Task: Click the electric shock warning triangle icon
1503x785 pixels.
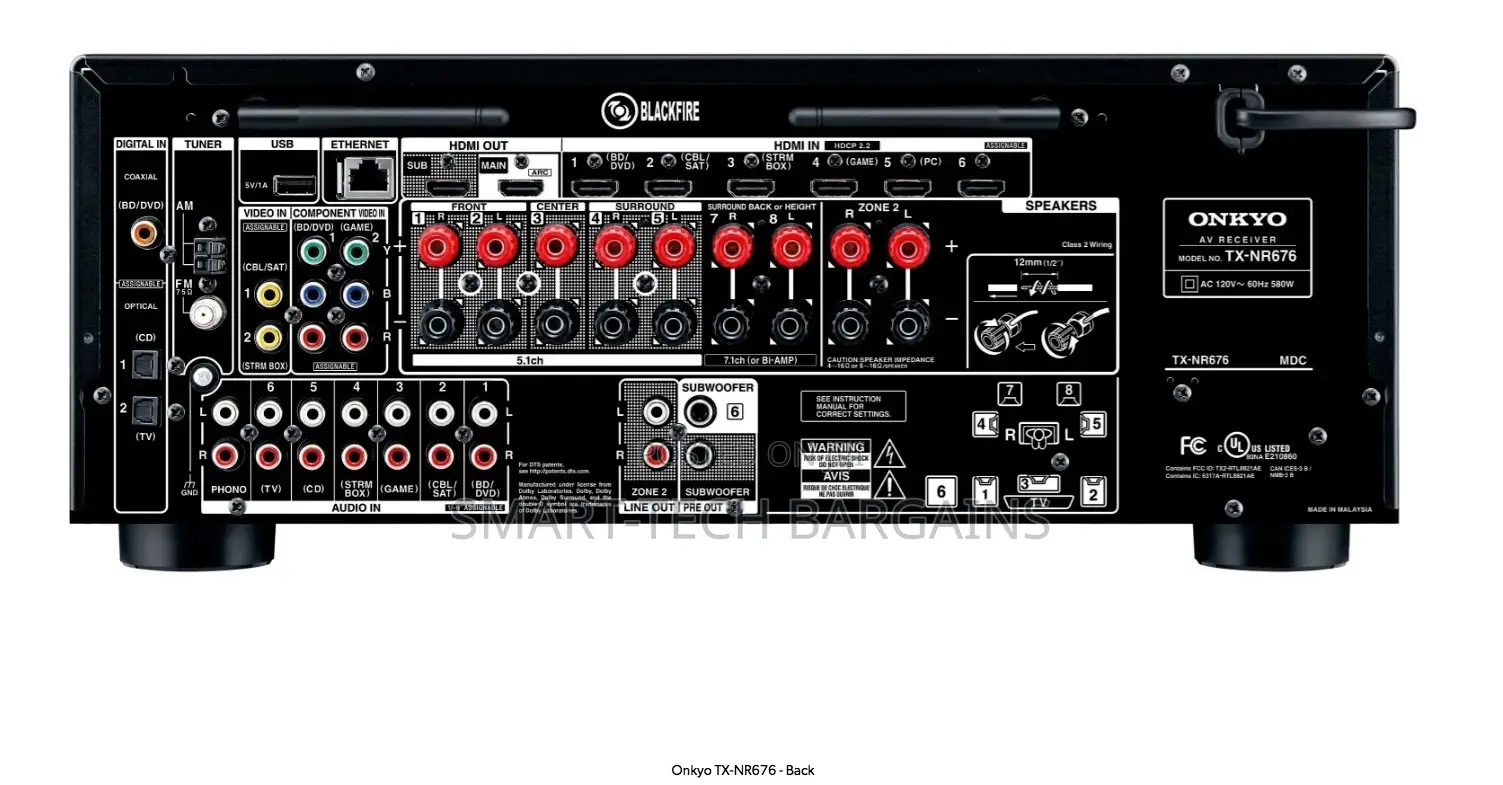Action: 889,455
